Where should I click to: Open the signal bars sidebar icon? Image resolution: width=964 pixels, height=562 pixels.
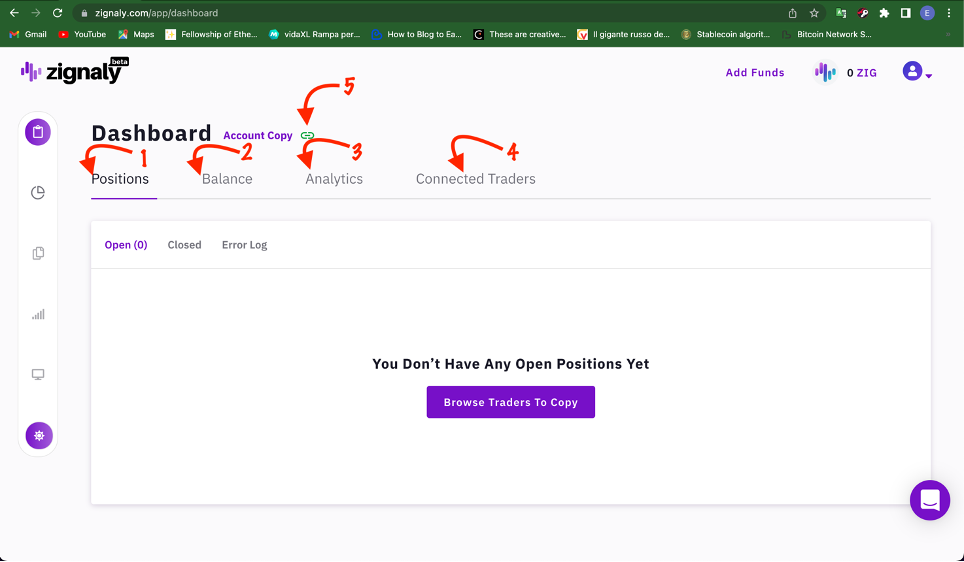38,314
